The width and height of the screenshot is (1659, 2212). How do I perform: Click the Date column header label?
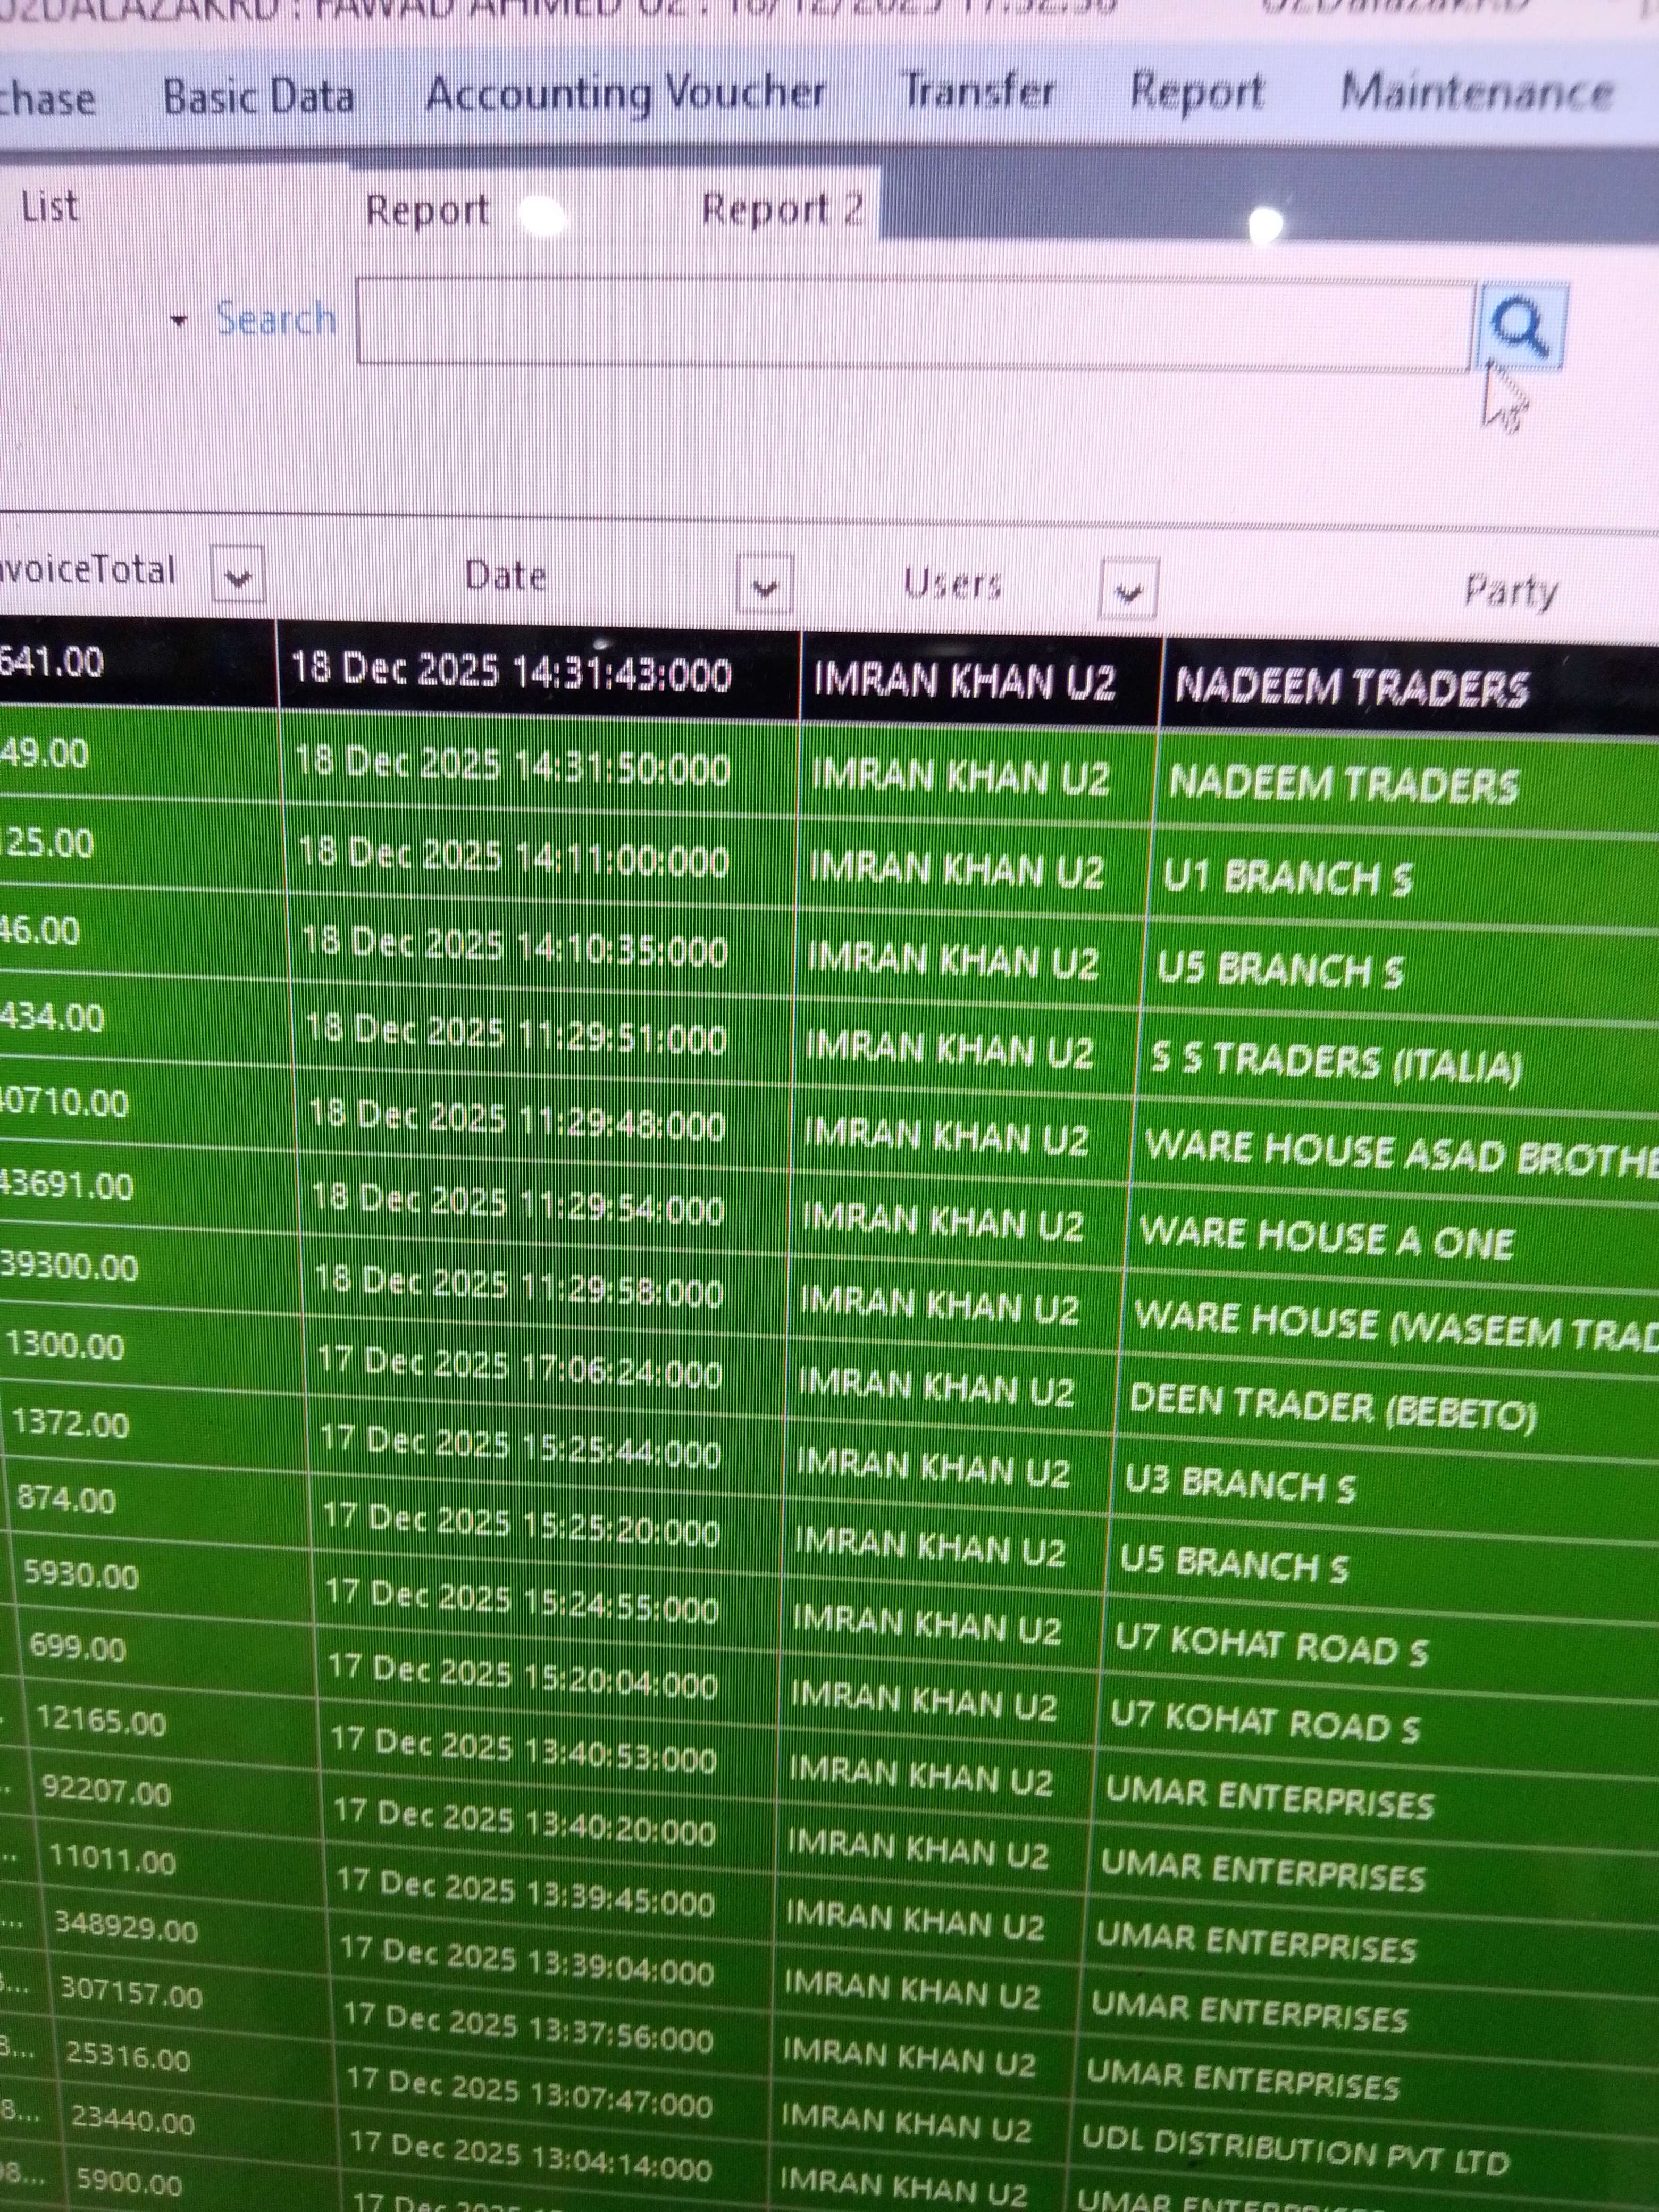point(505,576)
